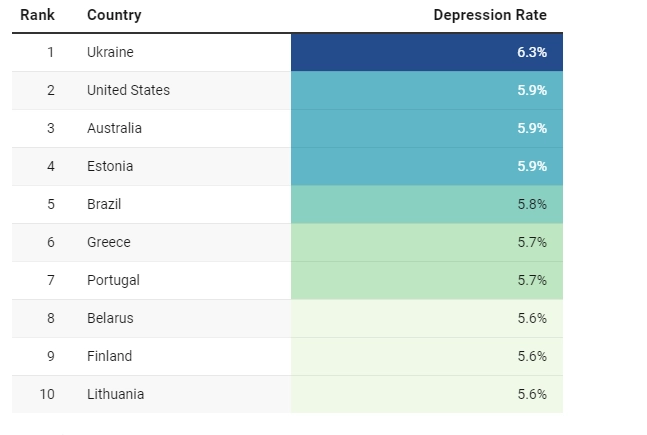Click the Rank column header

coord(37,15)
